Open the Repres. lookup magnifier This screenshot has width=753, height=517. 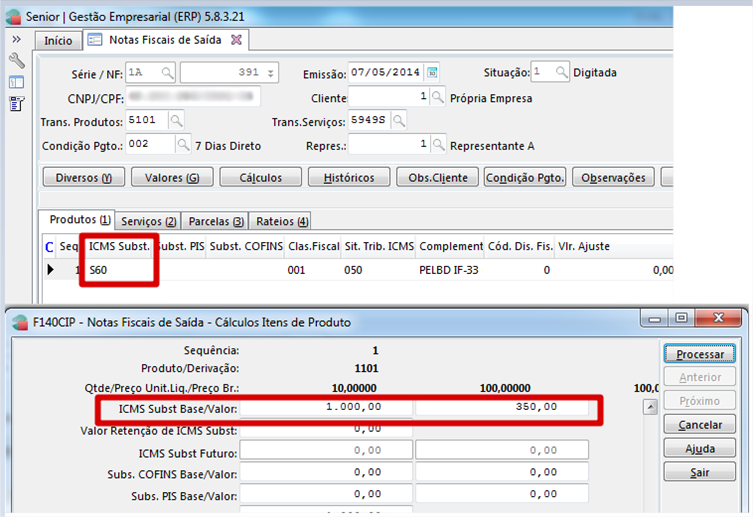(x=437, y=144)
